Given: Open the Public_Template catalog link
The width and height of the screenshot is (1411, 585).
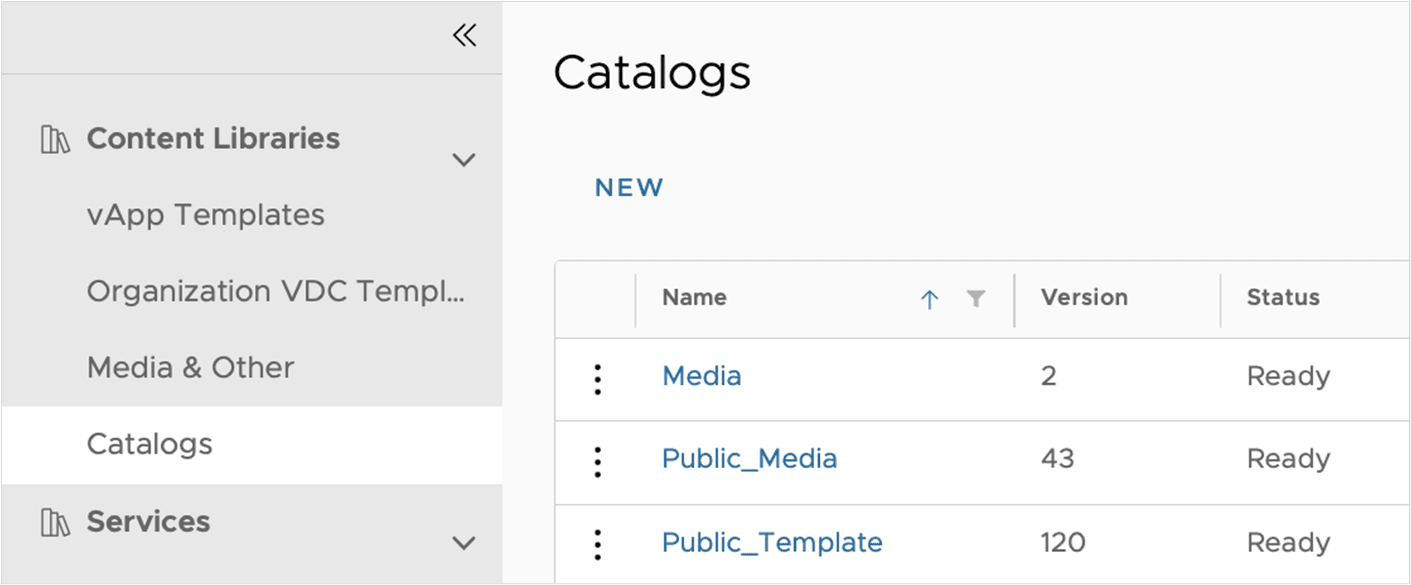Looking at the screenshot, I should point(772,543).
